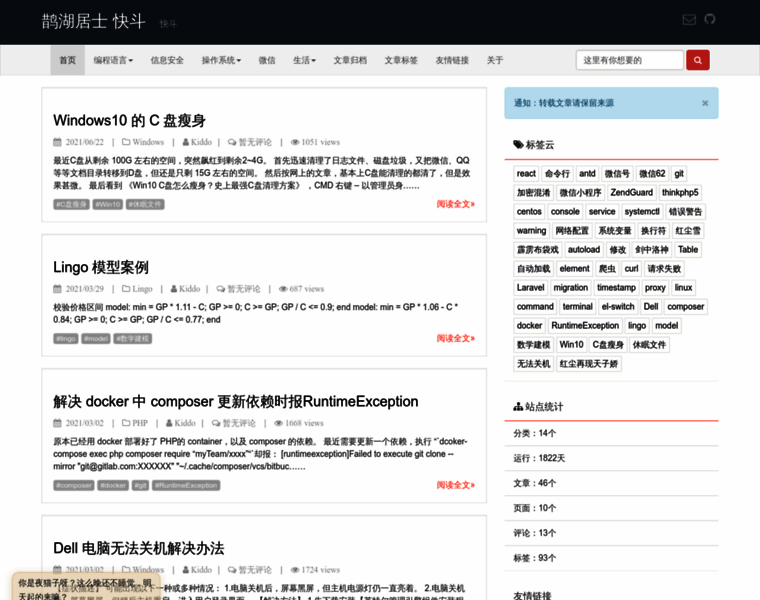This screenshot has height=600, width=760.
Task: Click the #Win10 post tag
Action: click(x=108, y=205)
